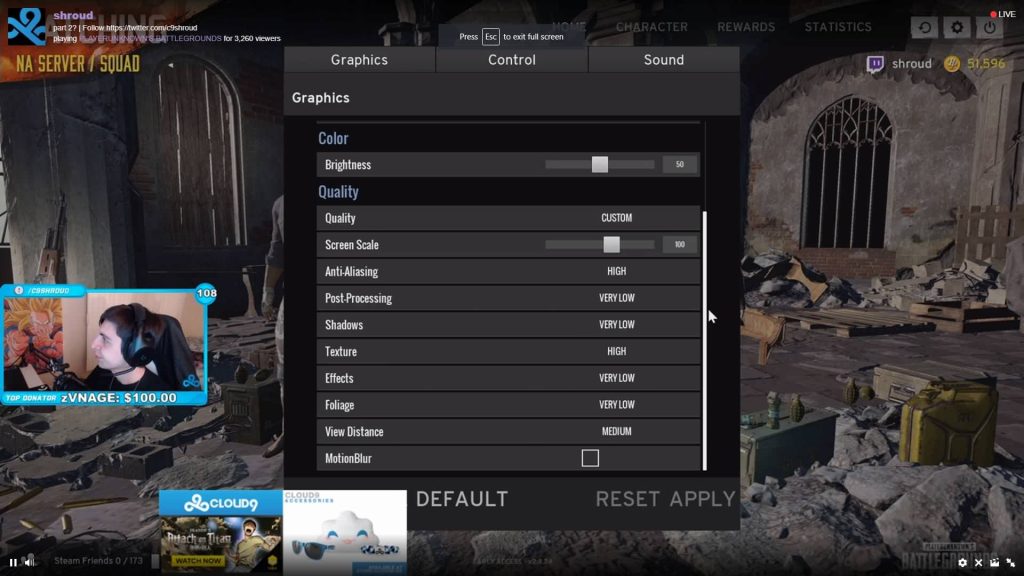Open the shroud channel name link
Viewport: 1024px width, 576px height.
(73, 15)
